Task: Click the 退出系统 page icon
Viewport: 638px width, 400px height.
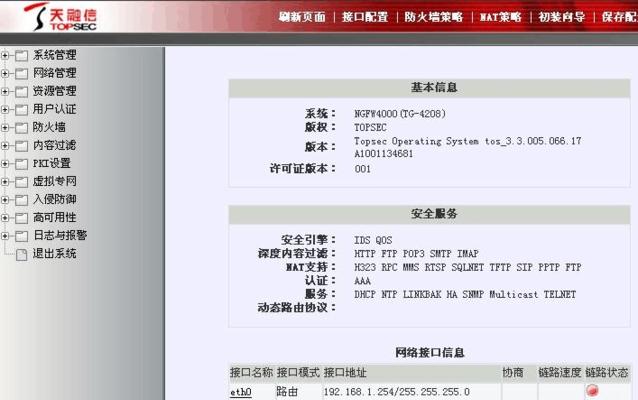Action: [22, 254]
